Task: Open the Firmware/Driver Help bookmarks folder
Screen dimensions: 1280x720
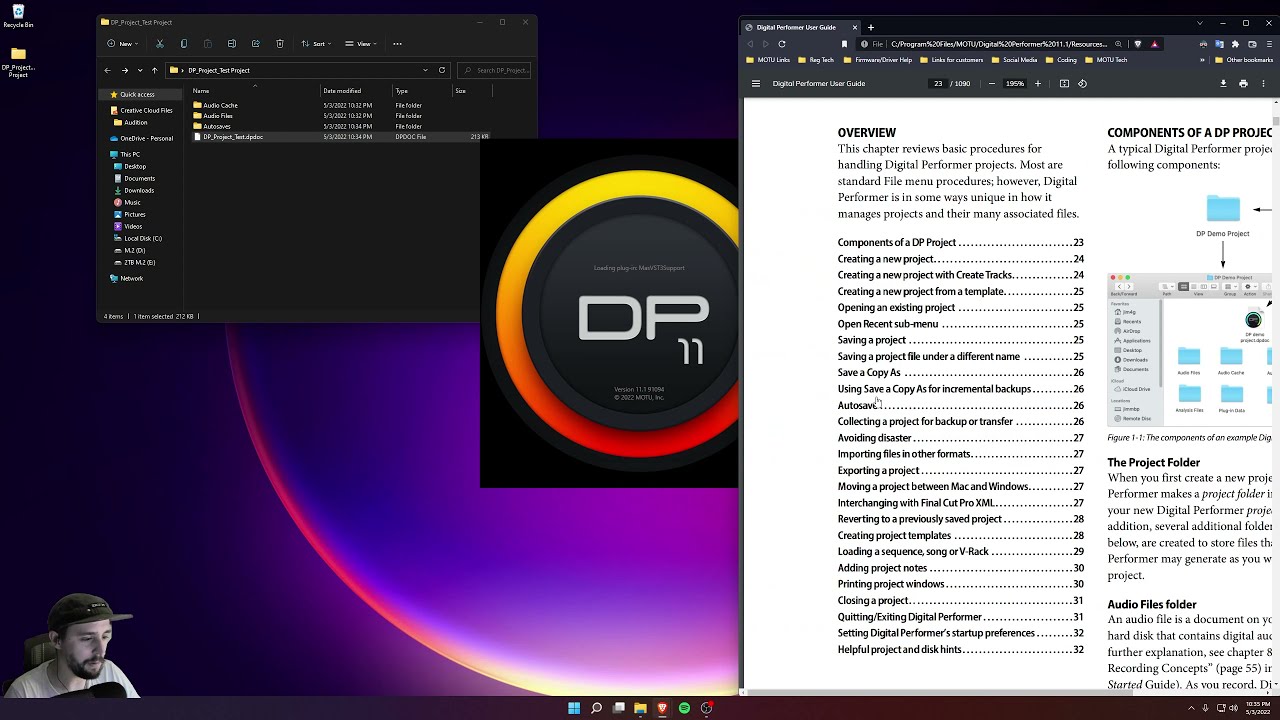Action: tap(877, 60)
